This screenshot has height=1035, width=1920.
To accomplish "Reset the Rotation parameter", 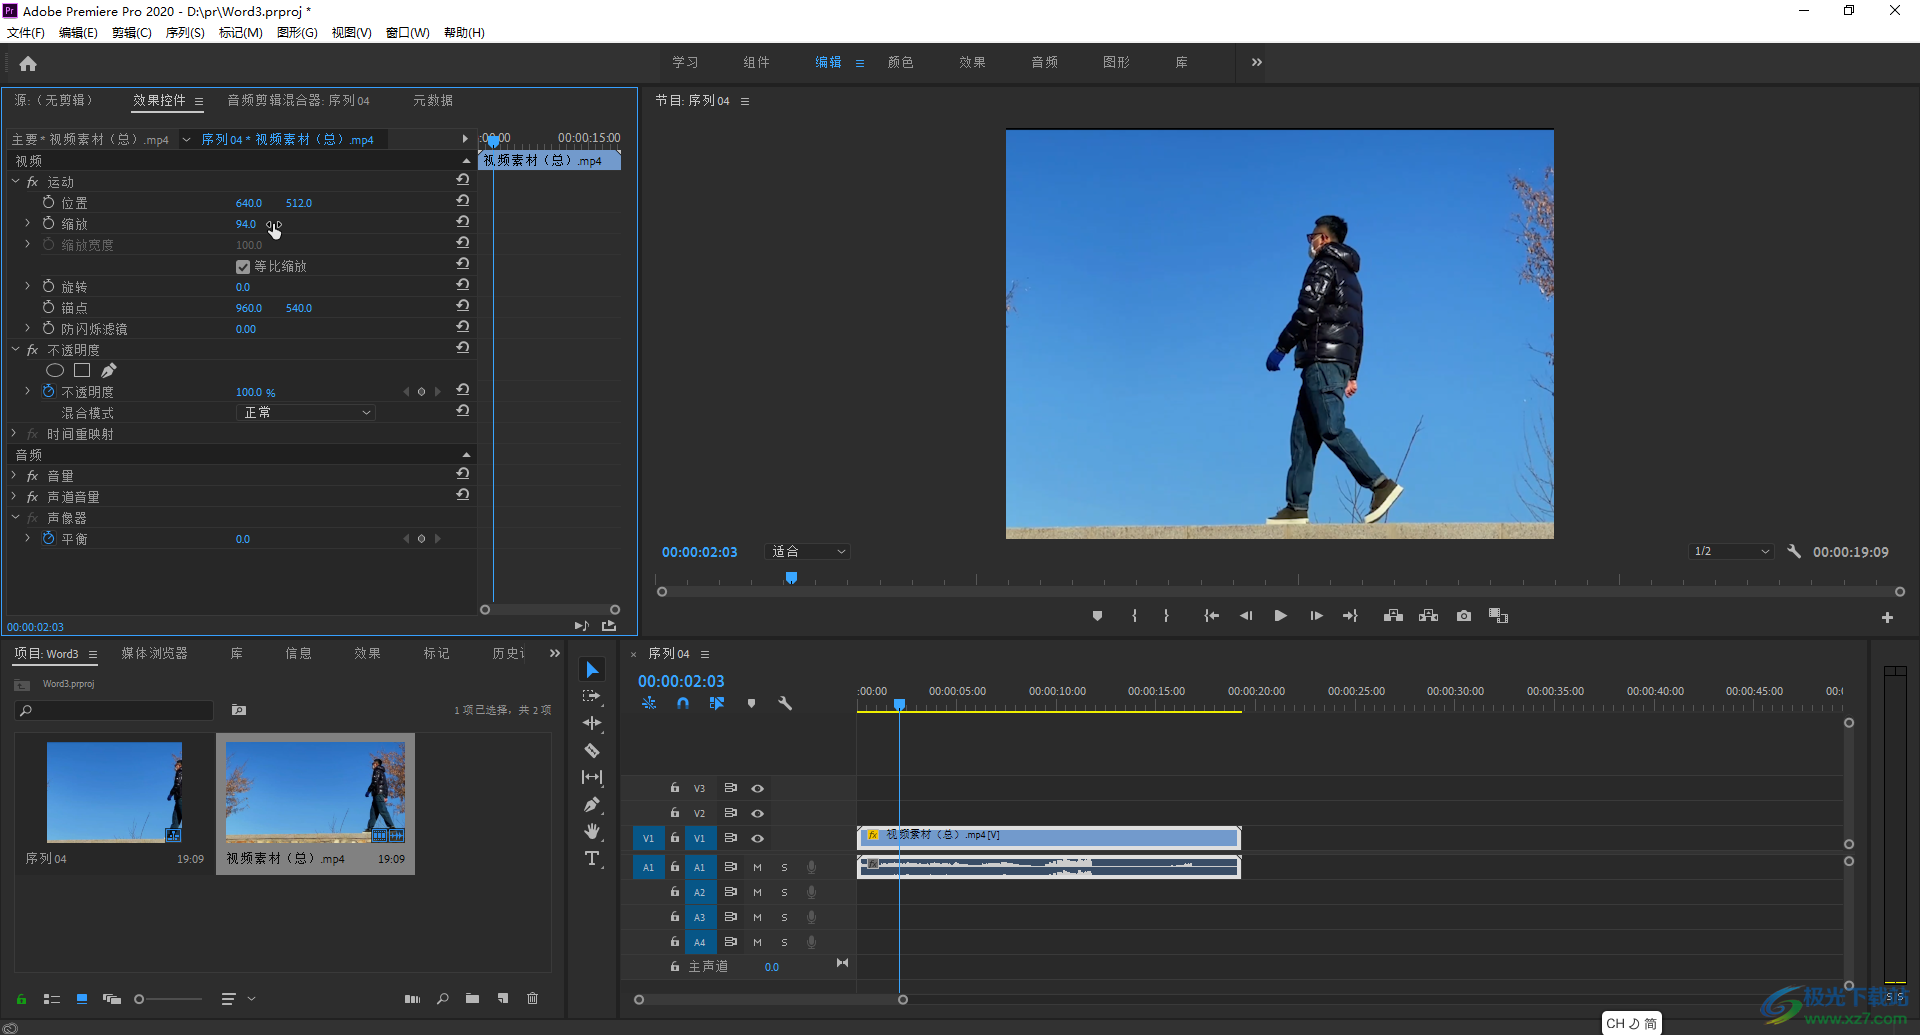I will pyautogui.click(x=463, y=285).
